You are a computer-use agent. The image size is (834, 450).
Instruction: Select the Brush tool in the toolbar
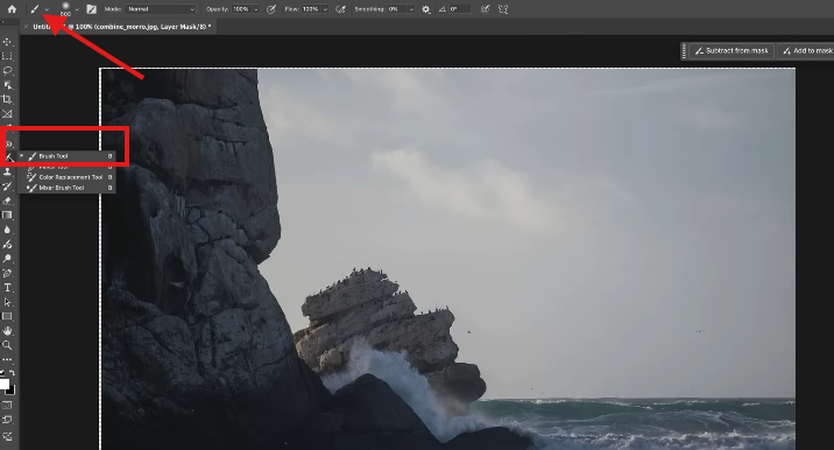coord(9,157)
